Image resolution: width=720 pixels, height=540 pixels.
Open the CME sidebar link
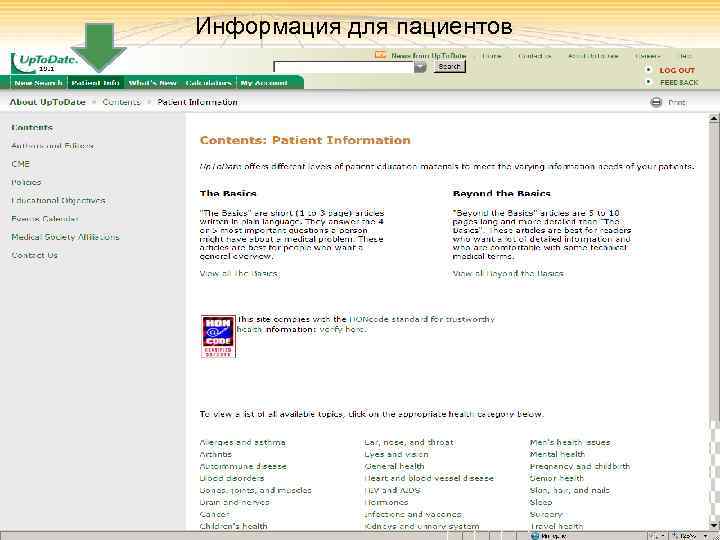(21, 164)
